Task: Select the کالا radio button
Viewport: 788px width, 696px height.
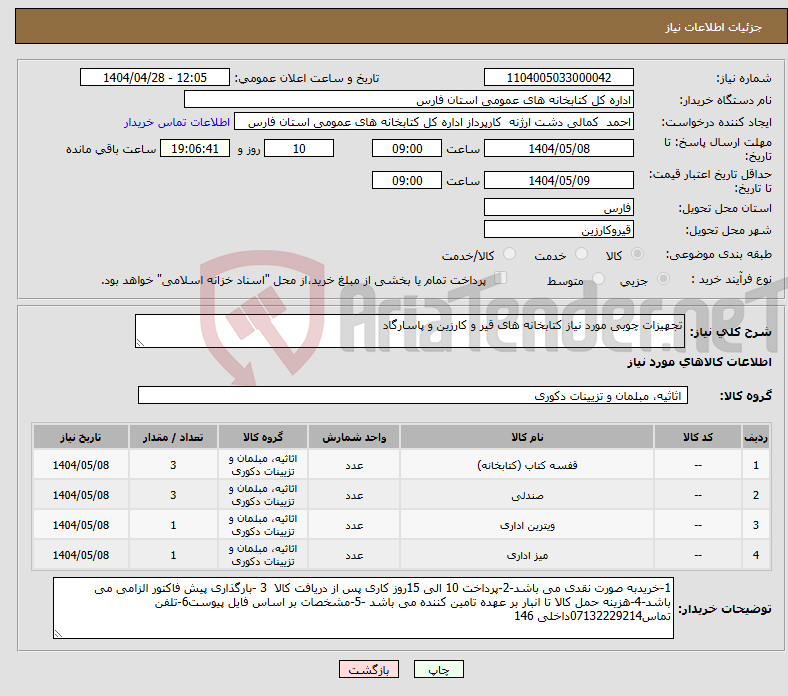Action: (639, 255)
